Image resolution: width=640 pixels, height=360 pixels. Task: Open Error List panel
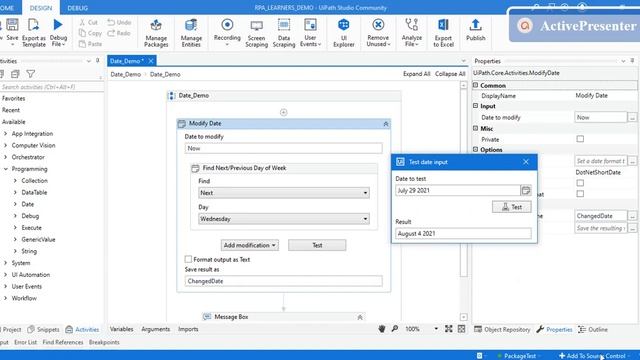coord(25,342)
